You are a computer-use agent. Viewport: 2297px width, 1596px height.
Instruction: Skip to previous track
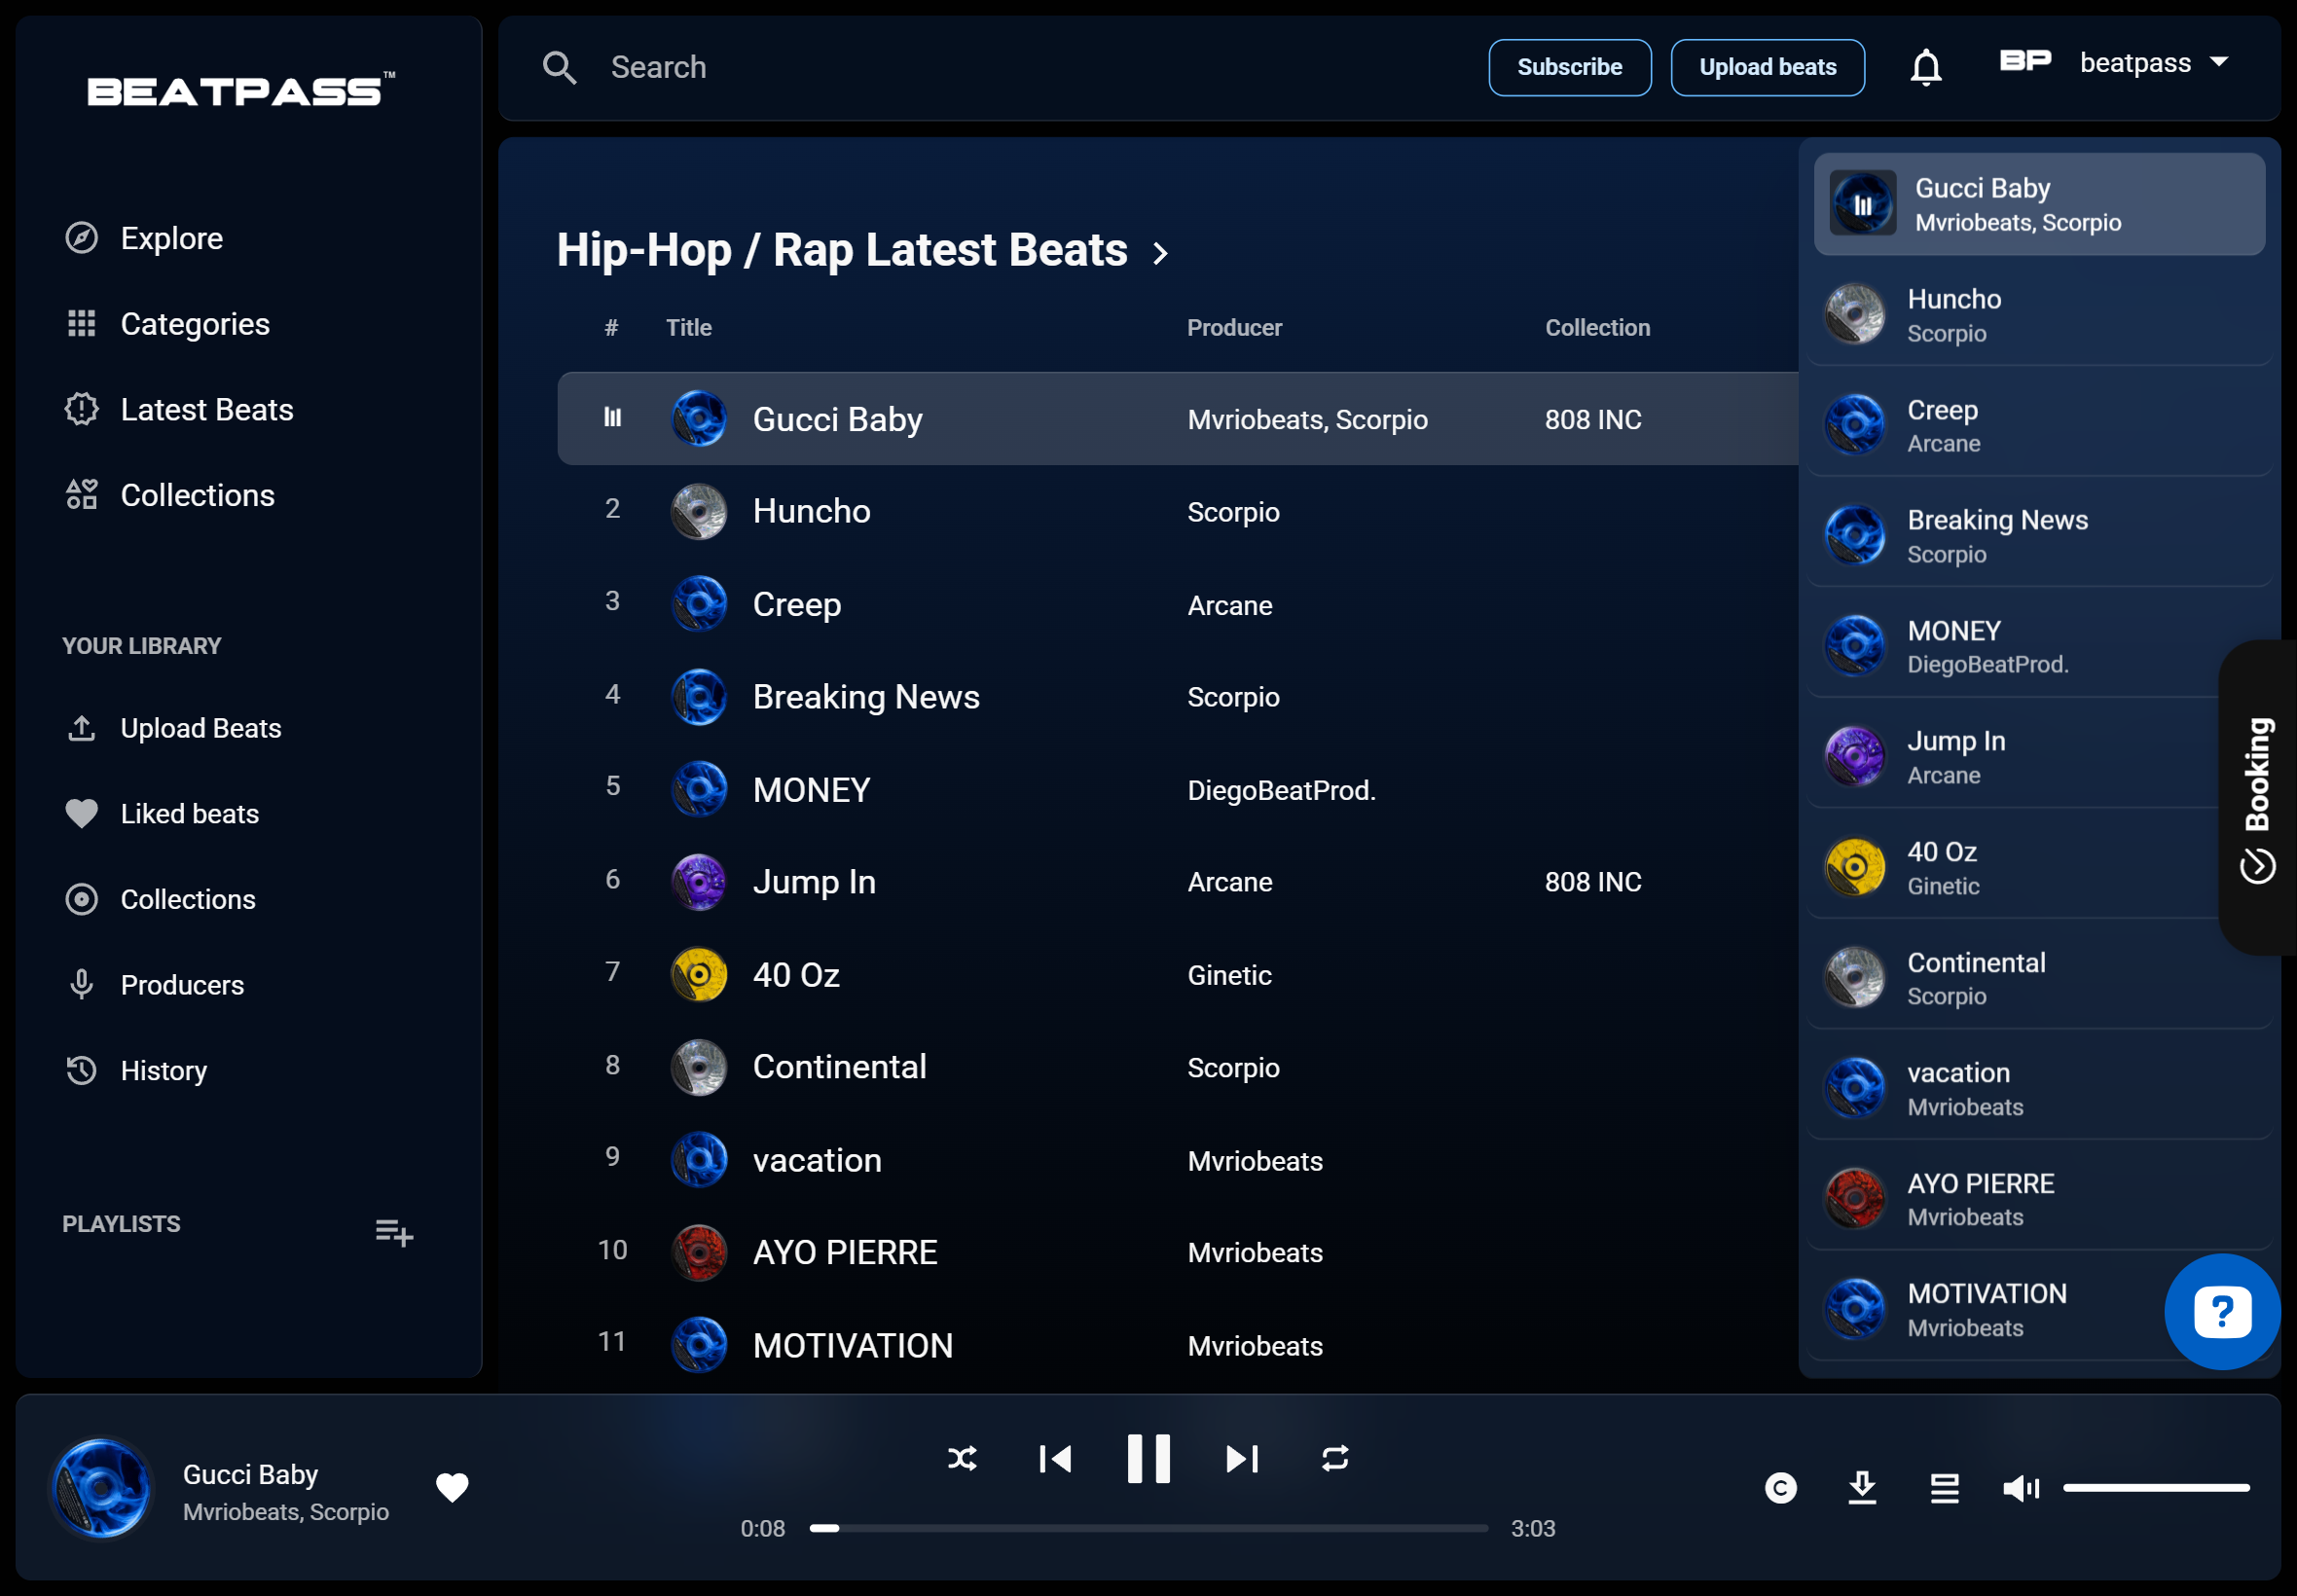pos(1055,1458)
